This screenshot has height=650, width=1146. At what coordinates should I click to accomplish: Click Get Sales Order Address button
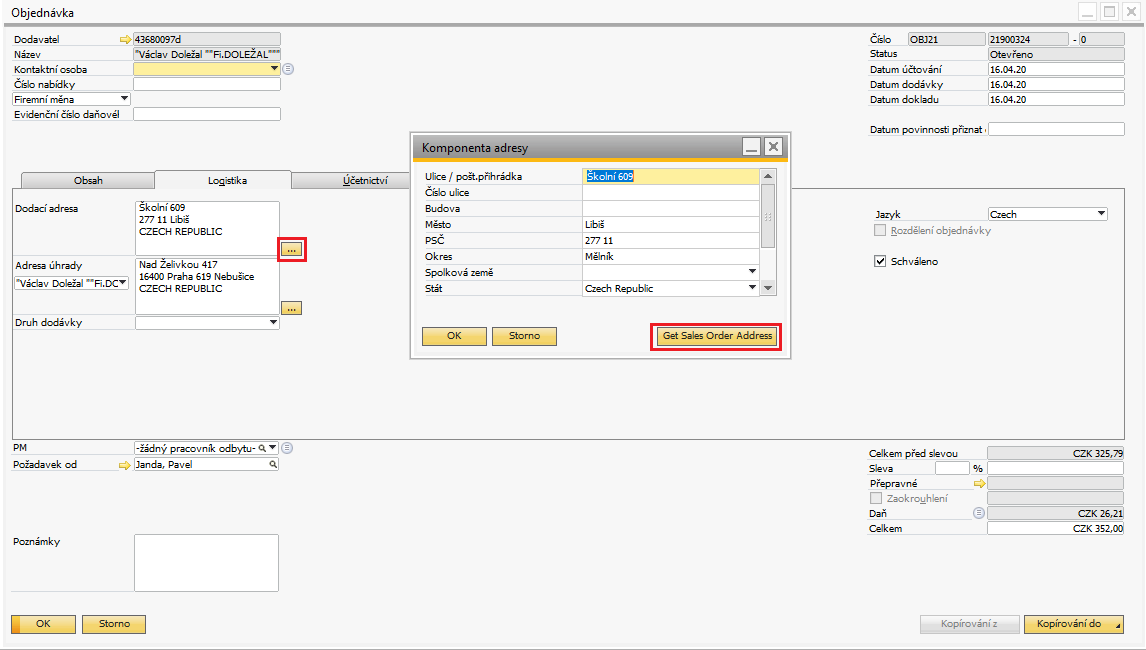point(717,336)
